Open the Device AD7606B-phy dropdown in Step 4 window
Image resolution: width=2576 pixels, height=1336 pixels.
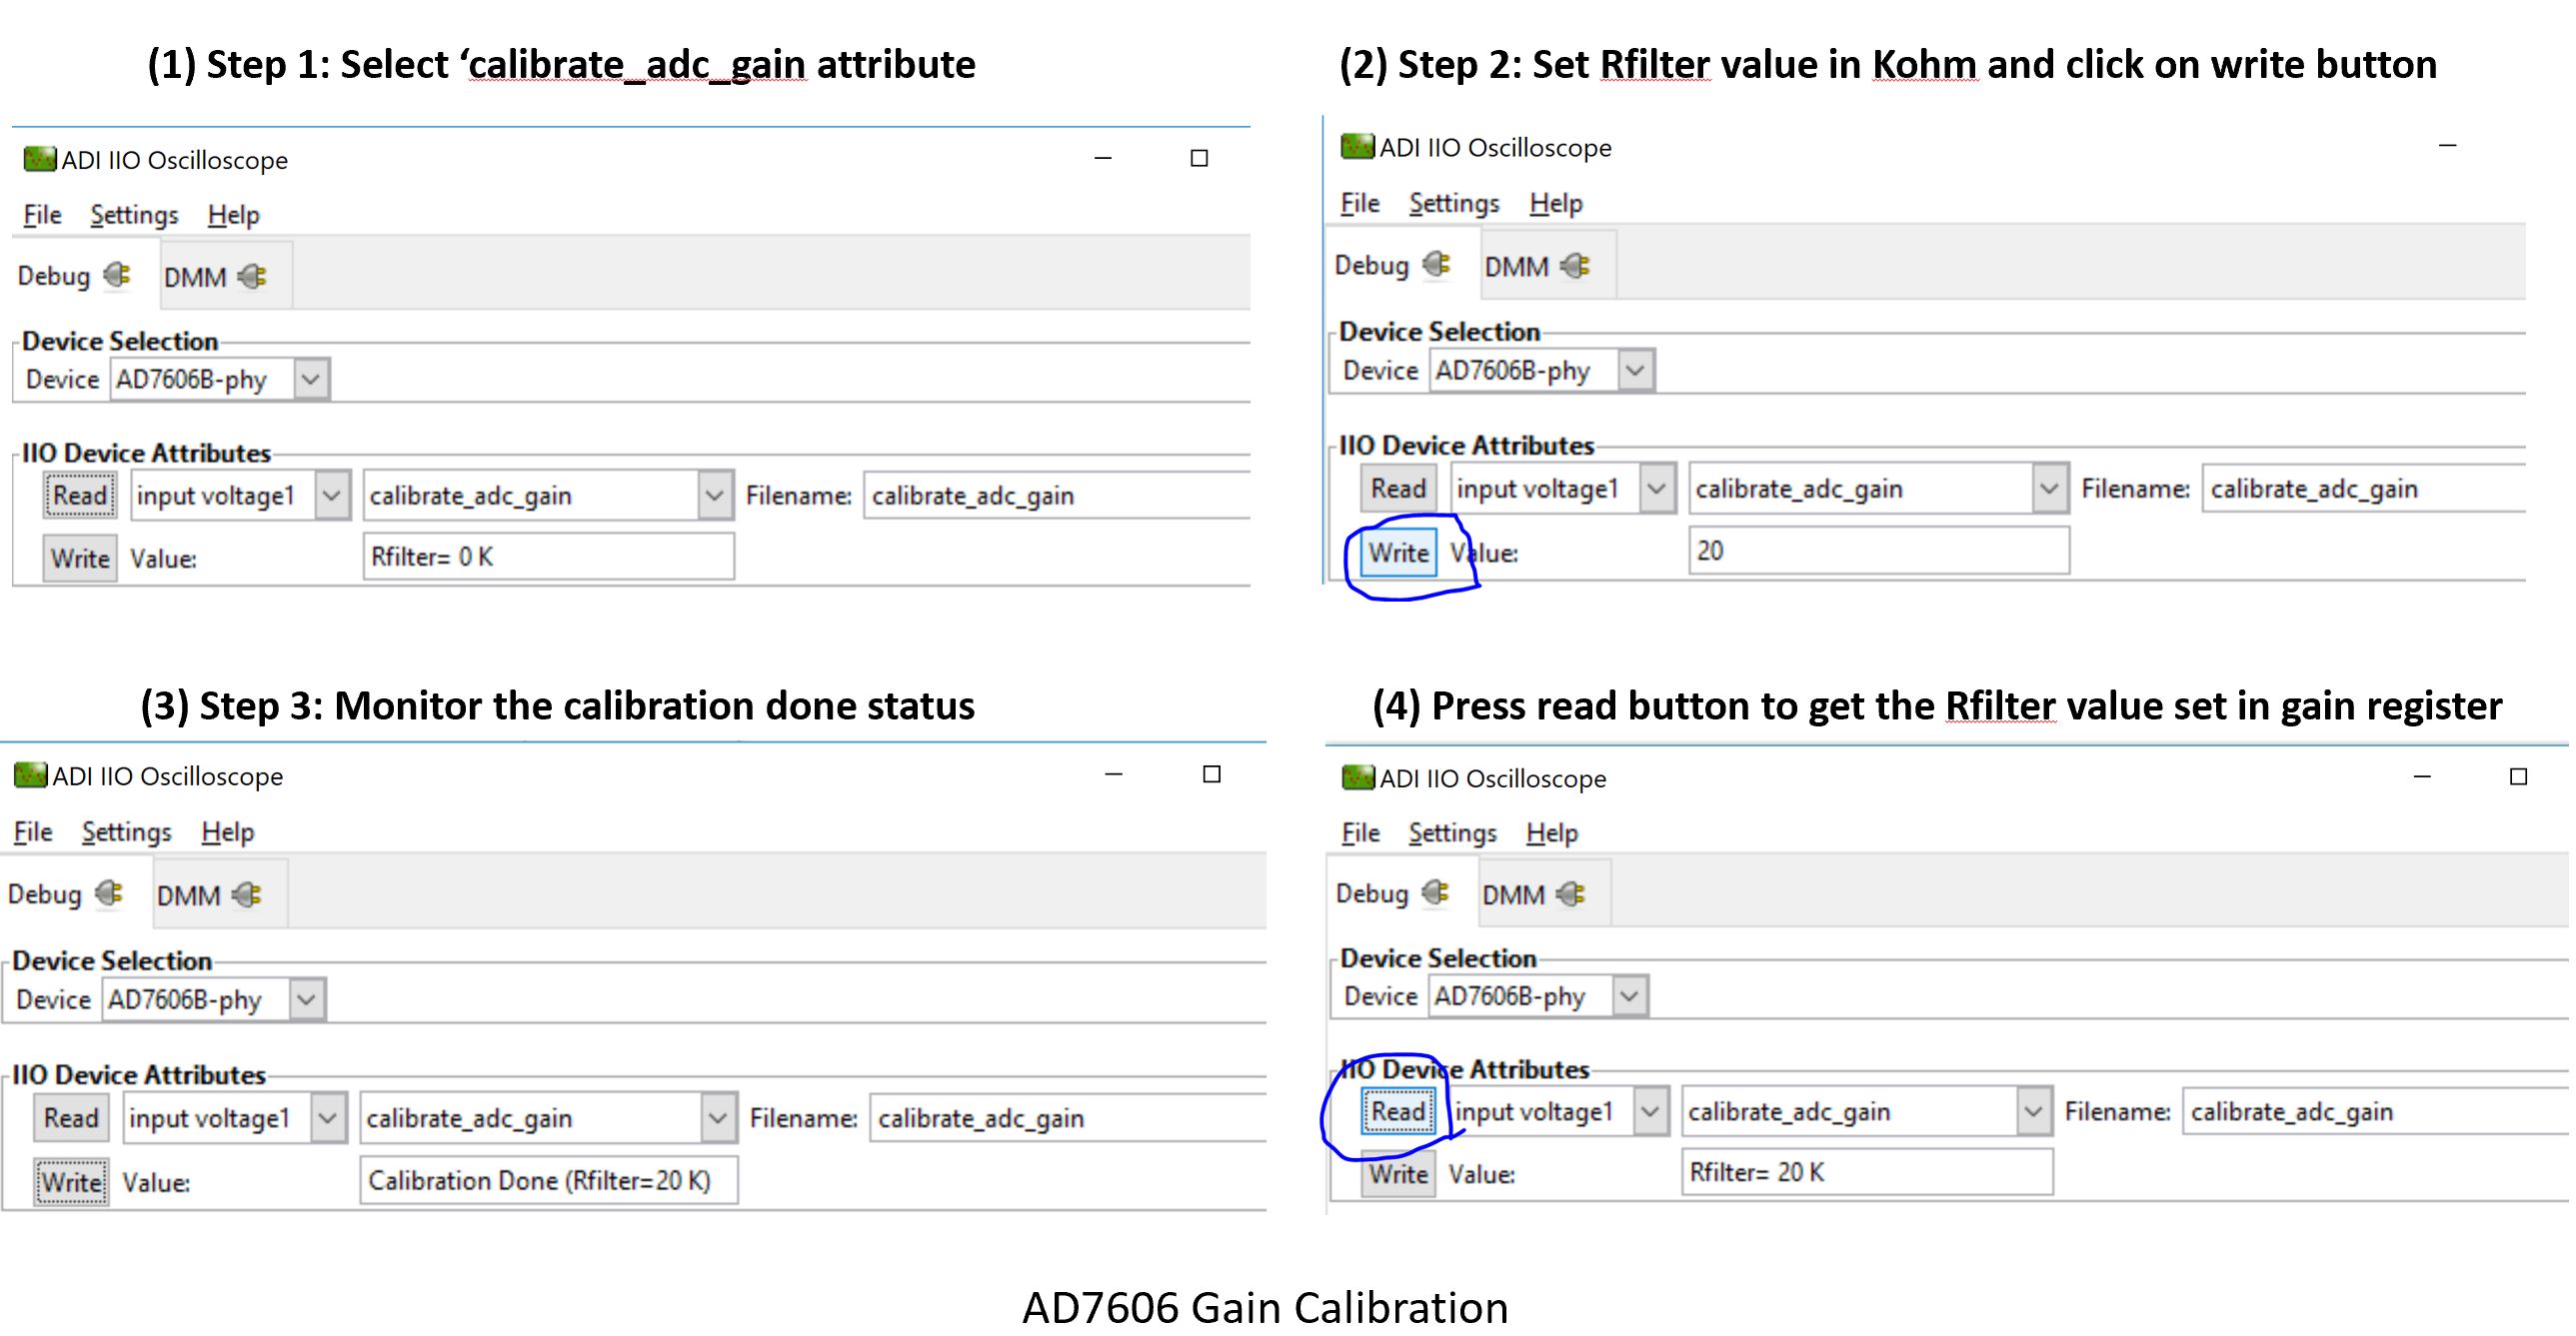[1629, 996]
